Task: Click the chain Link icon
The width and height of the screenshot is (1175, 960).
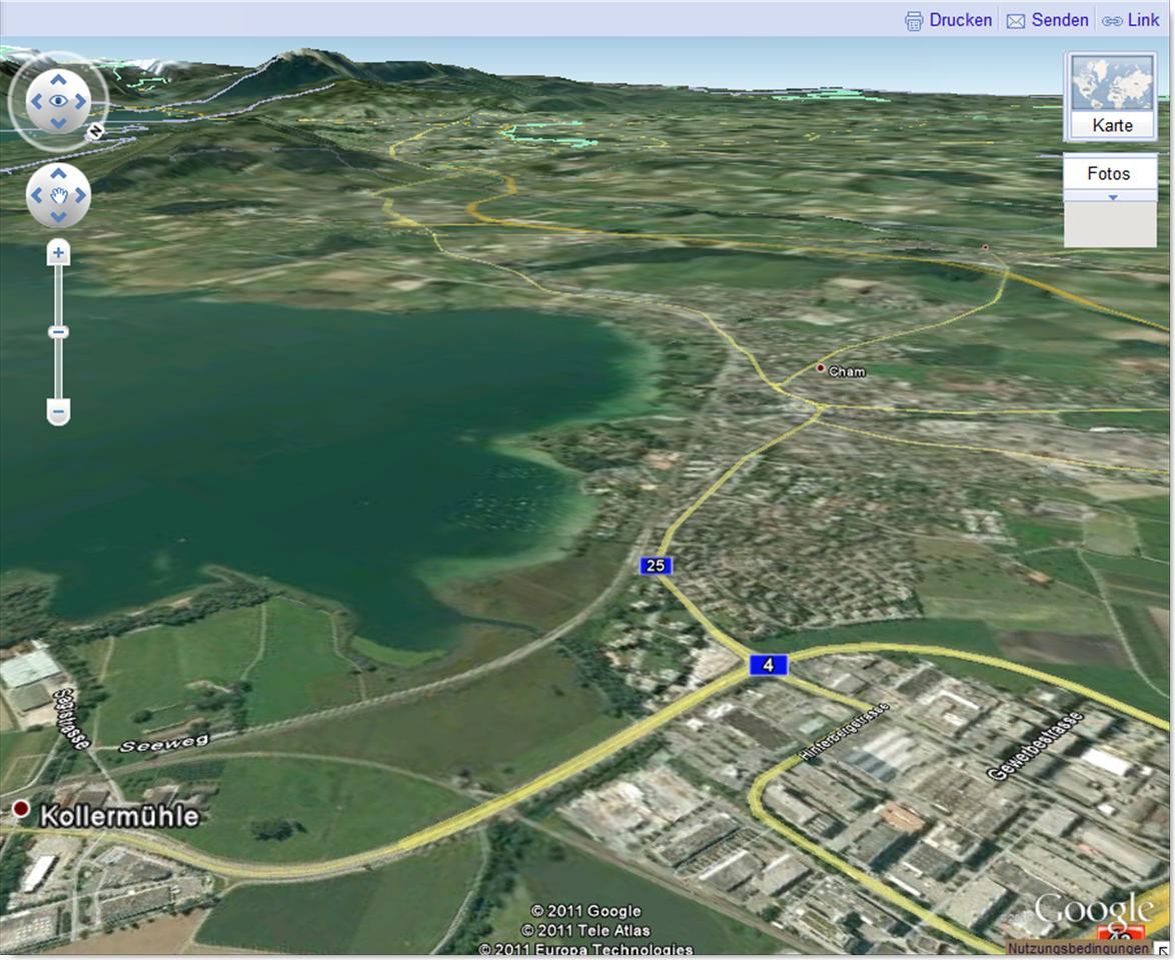Action: coord(1111,22)
